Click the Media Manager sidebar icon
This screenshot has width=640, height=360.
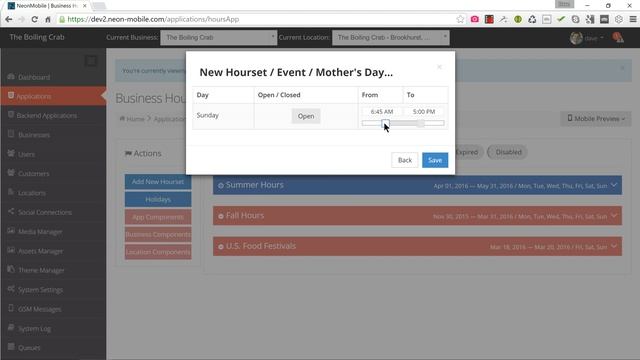pyautogui.click(x=11, y=231)
